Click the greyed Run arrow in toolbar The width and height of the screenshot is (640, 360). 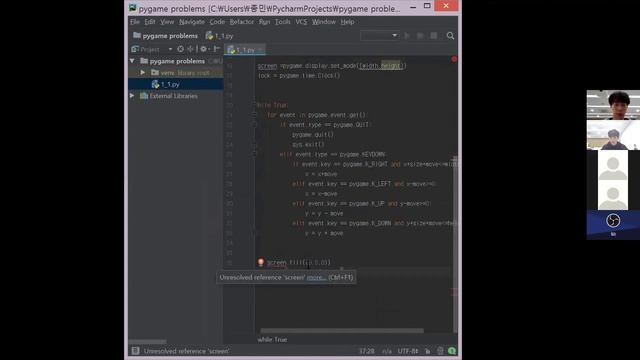[407, 36]
